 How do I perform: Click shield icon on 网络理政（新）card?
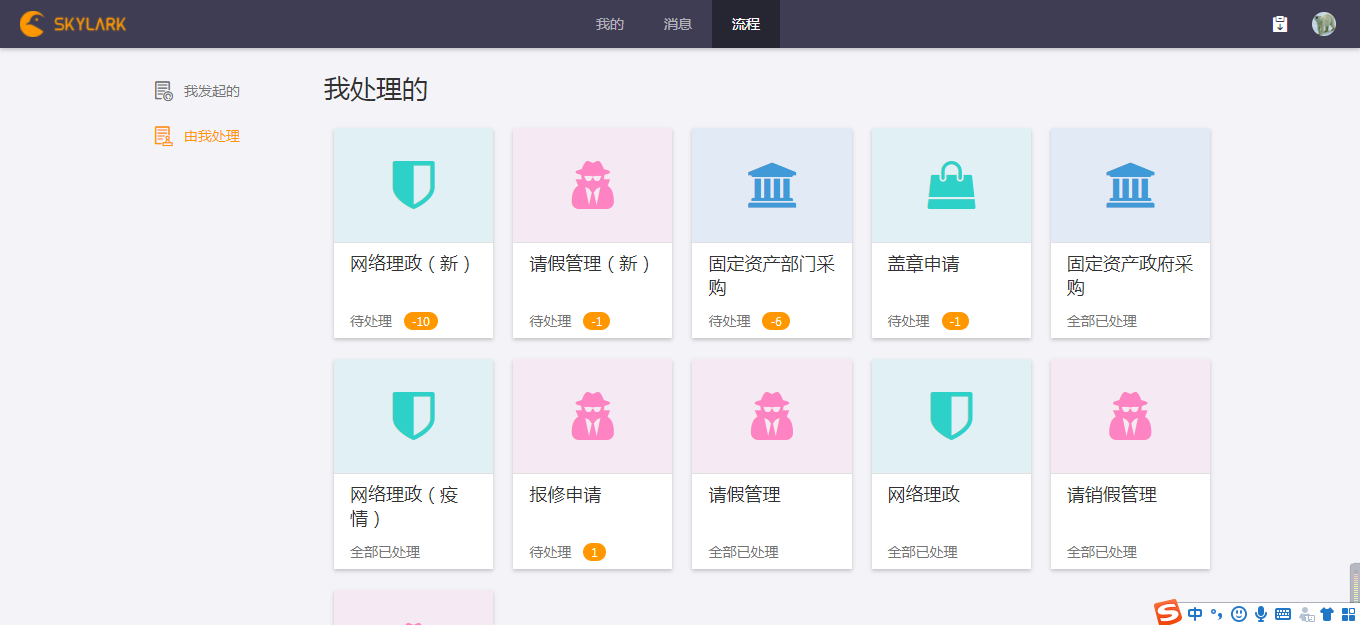coord(413,185)
